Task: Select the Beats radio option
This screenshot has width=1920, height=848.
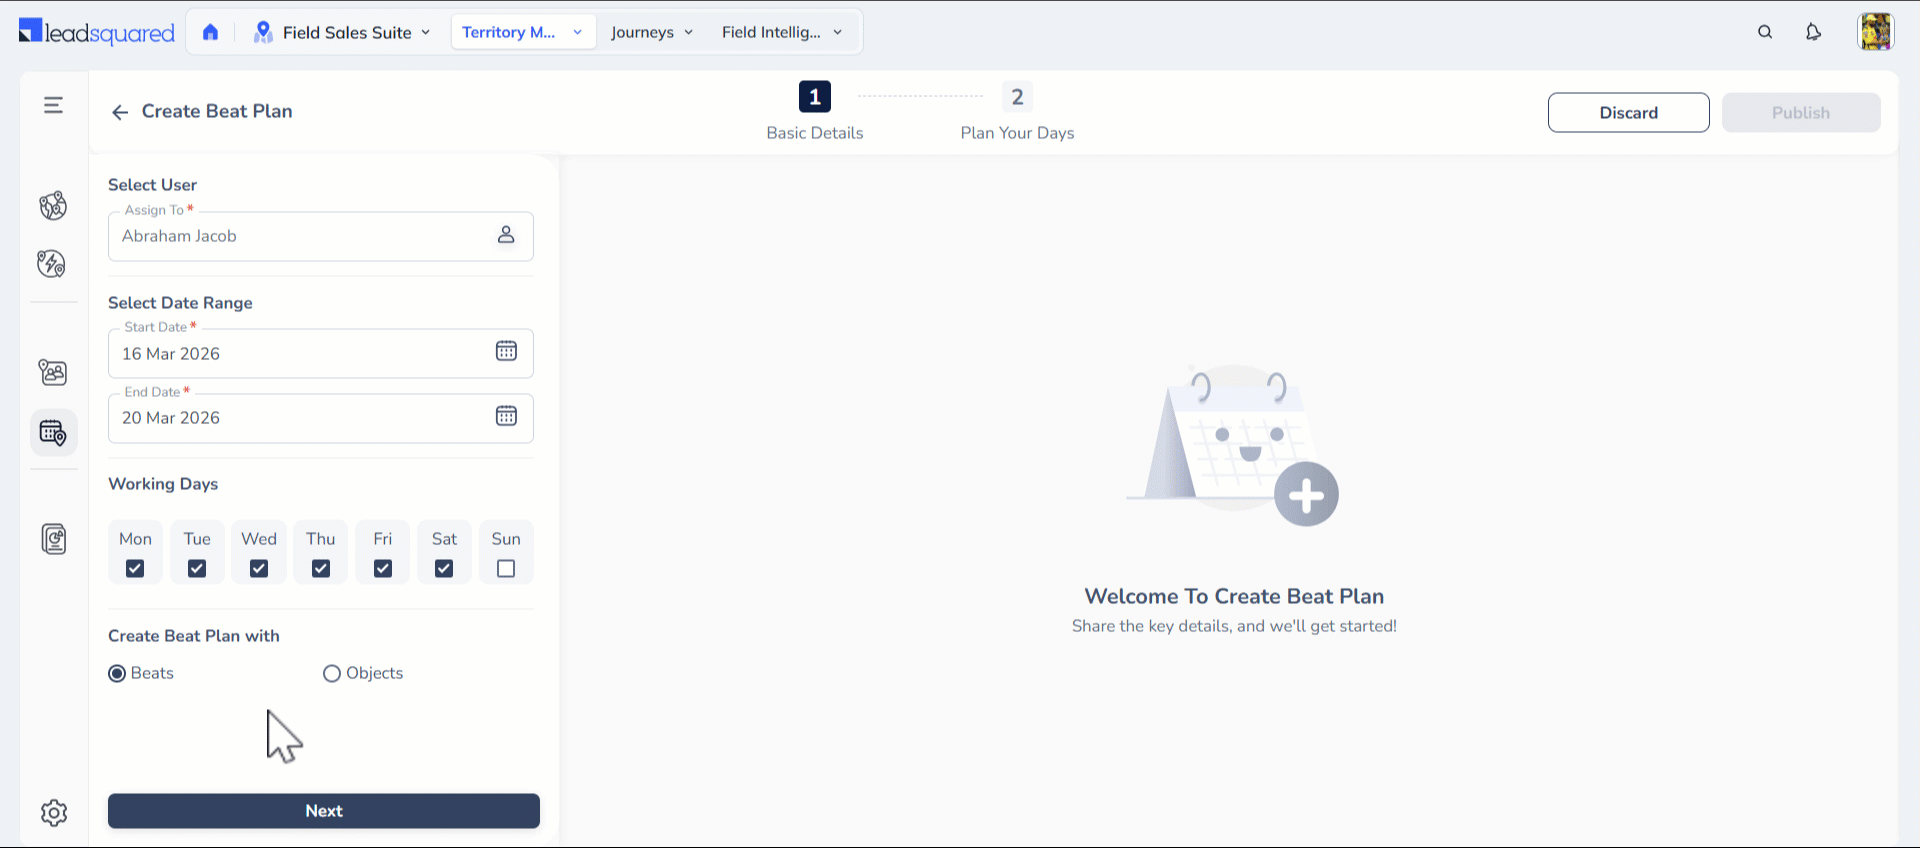Action: pyautogui.click(x=117, y=673)
